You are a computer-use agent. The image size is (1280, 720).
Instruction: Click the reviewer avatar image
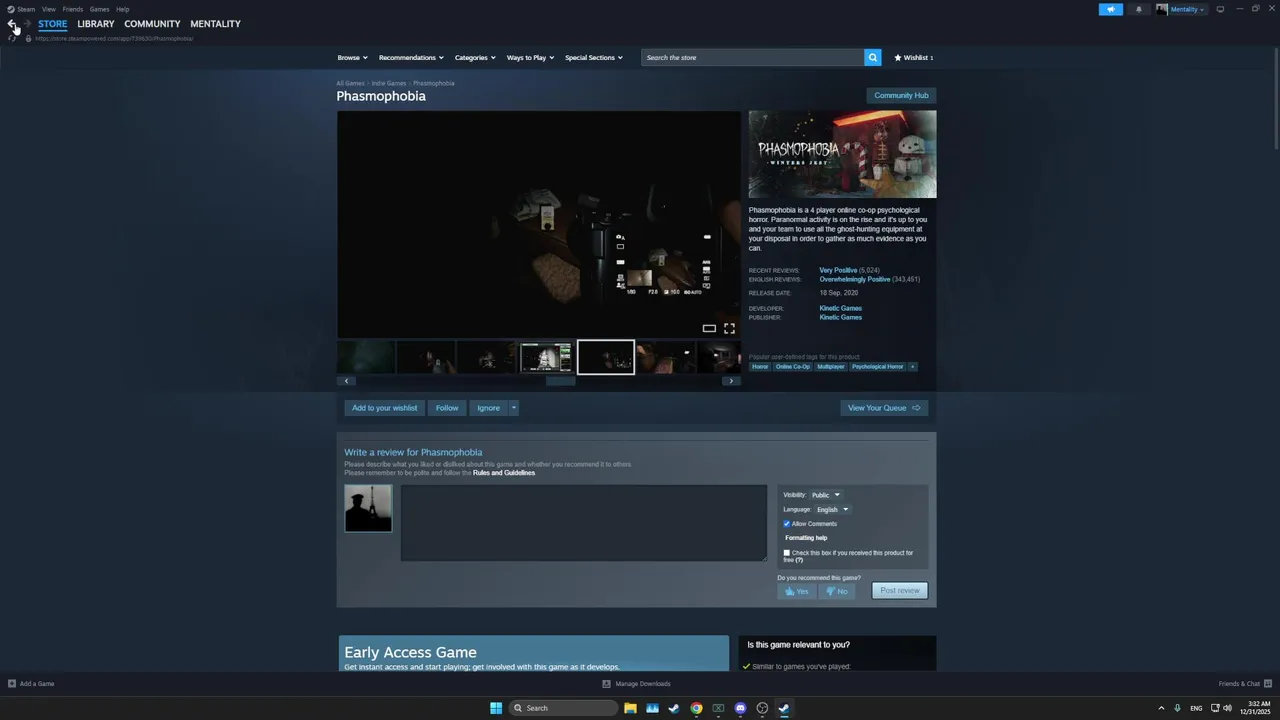[x=368, y=508]
